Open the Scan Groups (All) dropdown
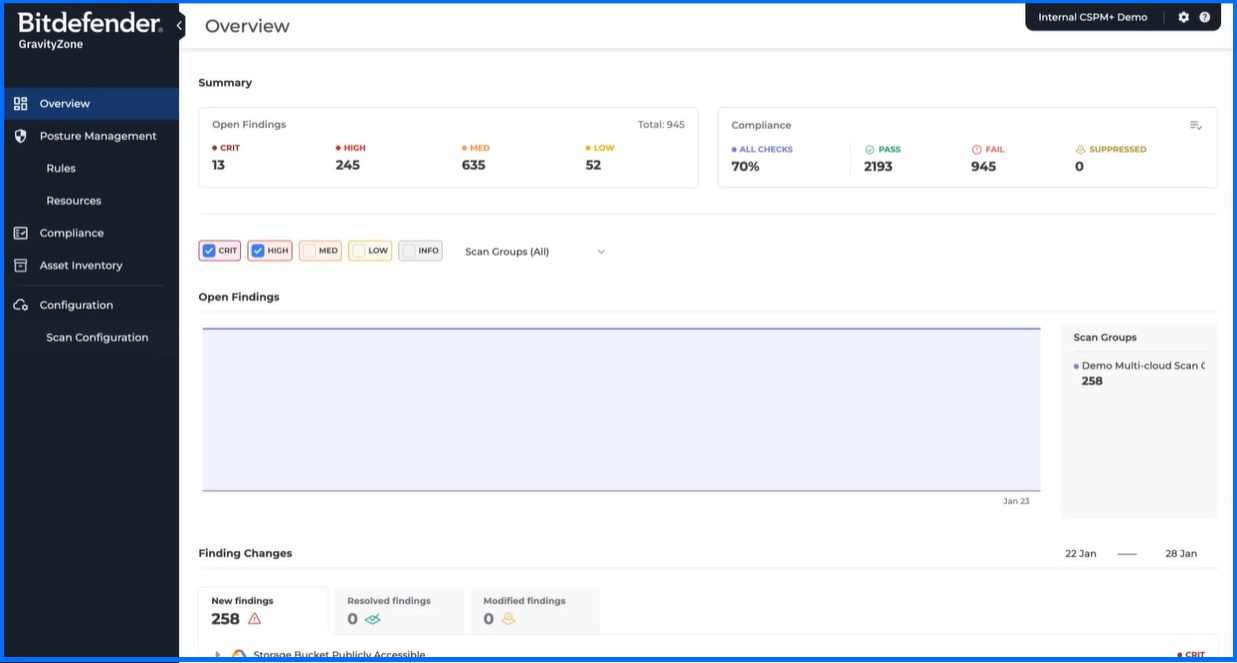 535,251
